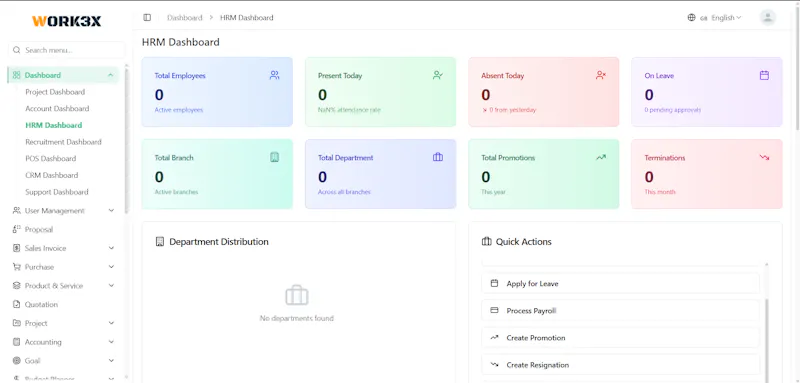Click the Present Today user-check icon
This screenshot has width=800, height=383.
pyautogui.click(x=438, y=75)
